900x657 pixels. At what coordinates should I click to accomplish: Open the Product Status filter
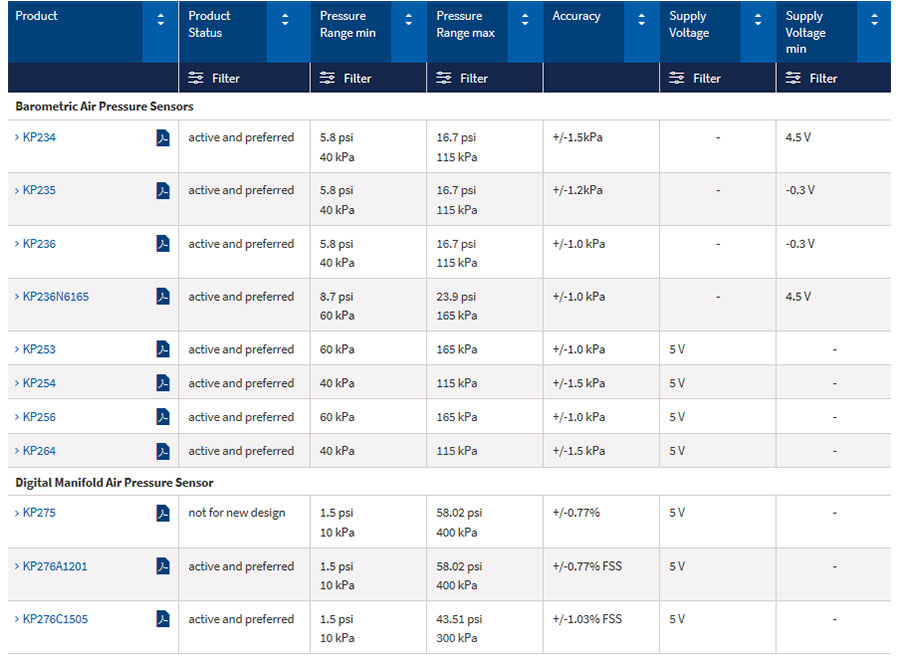214,78
